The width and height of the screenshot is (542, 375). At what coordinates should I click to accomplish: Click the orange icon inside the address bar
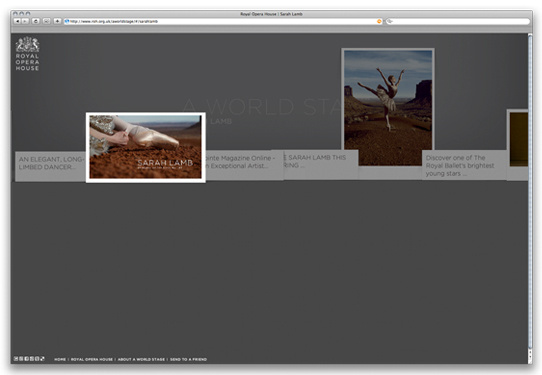[x=379, y=21]
